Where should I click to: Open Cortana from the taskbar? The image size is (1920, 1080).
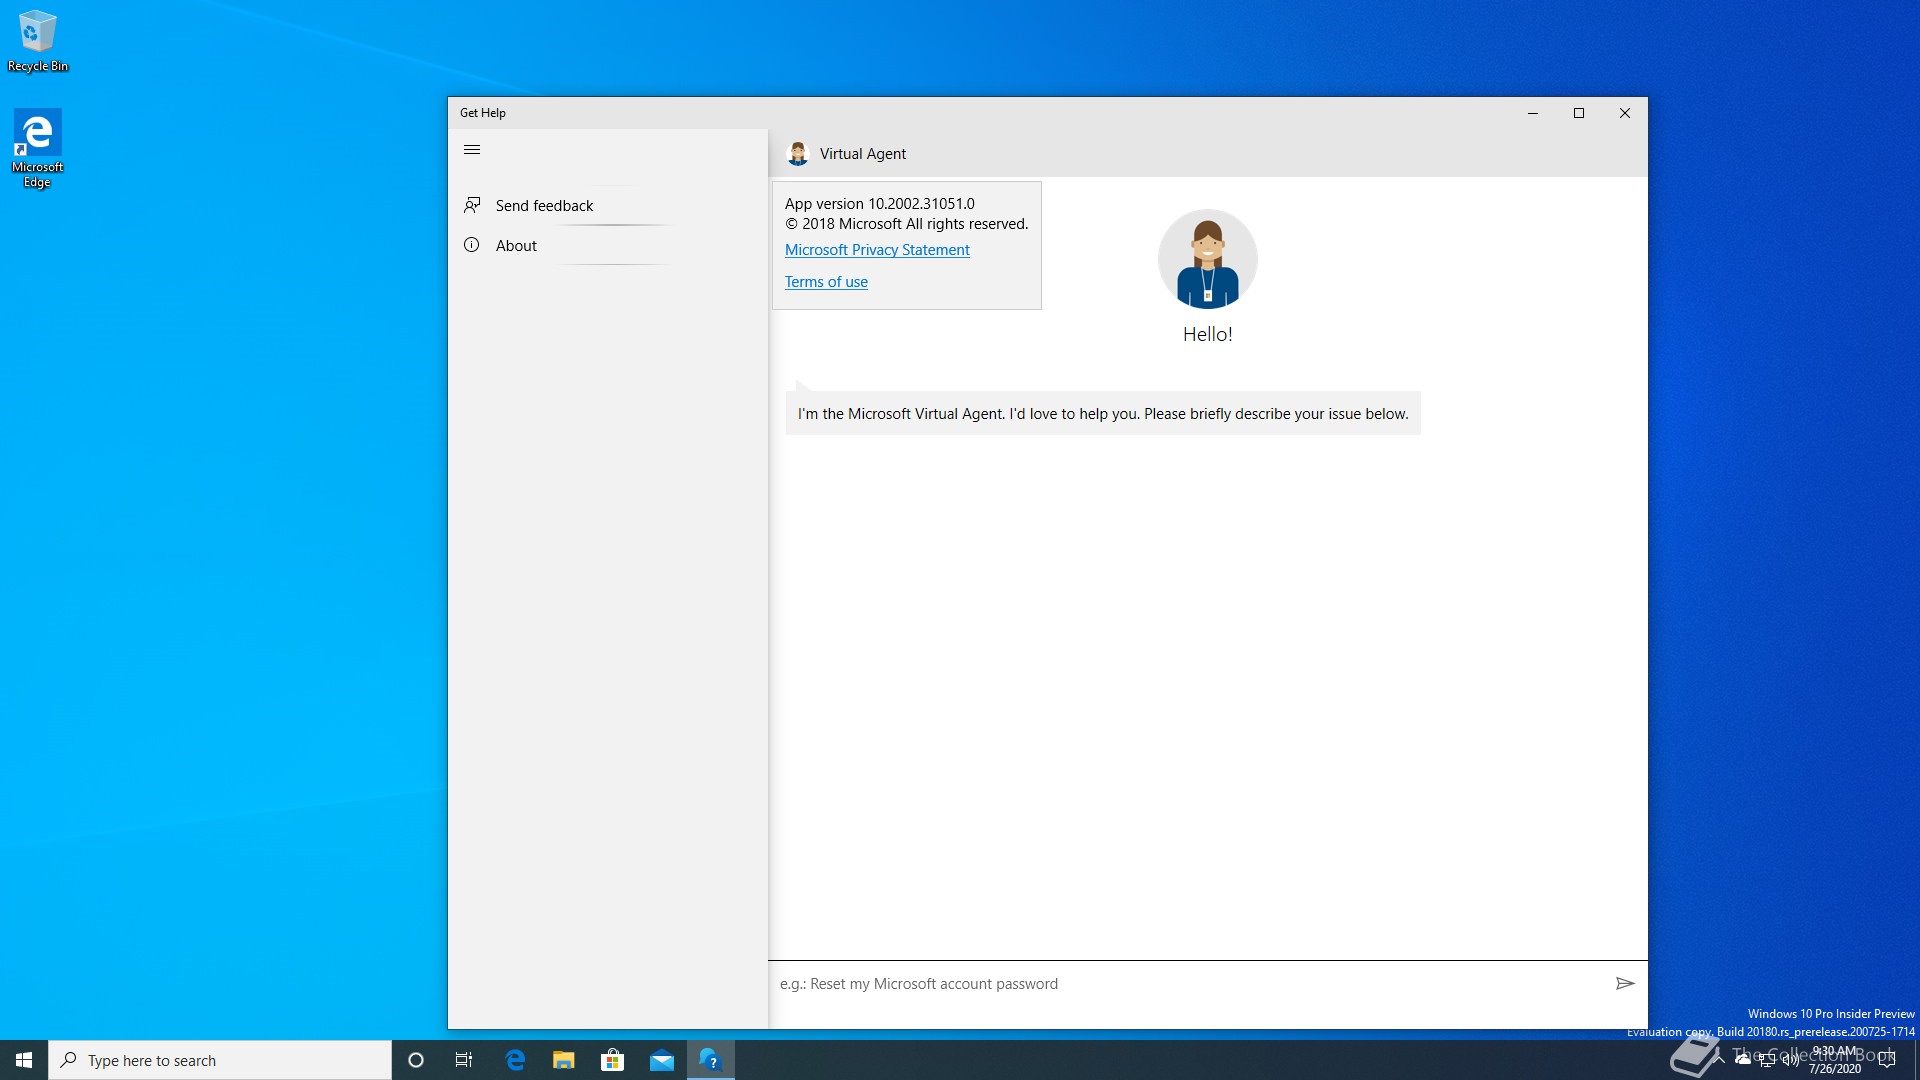(416, 1060)
